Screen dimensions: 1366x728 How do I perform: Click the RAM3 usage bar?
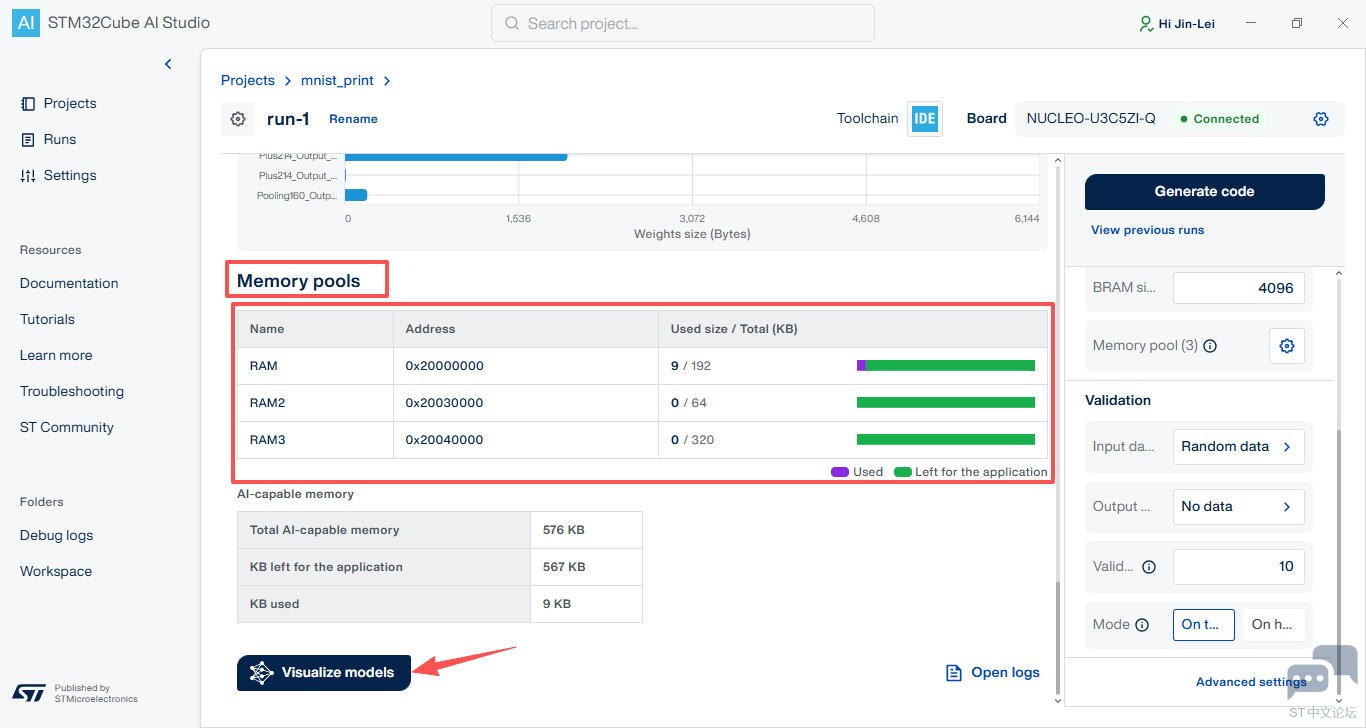click(x=946, y=440)
